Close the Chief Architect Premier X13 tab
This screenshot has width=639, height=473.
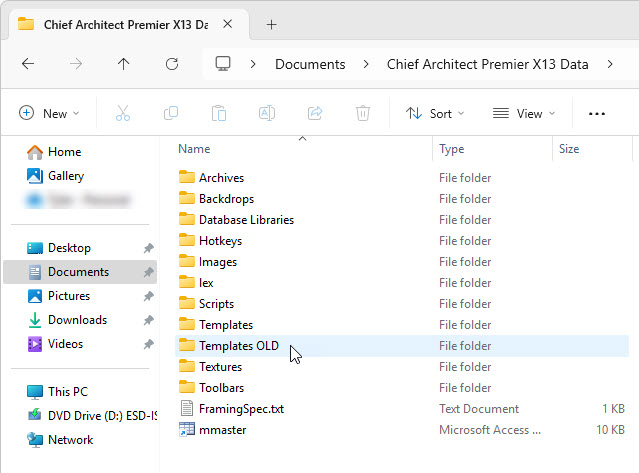coord(228,24)
